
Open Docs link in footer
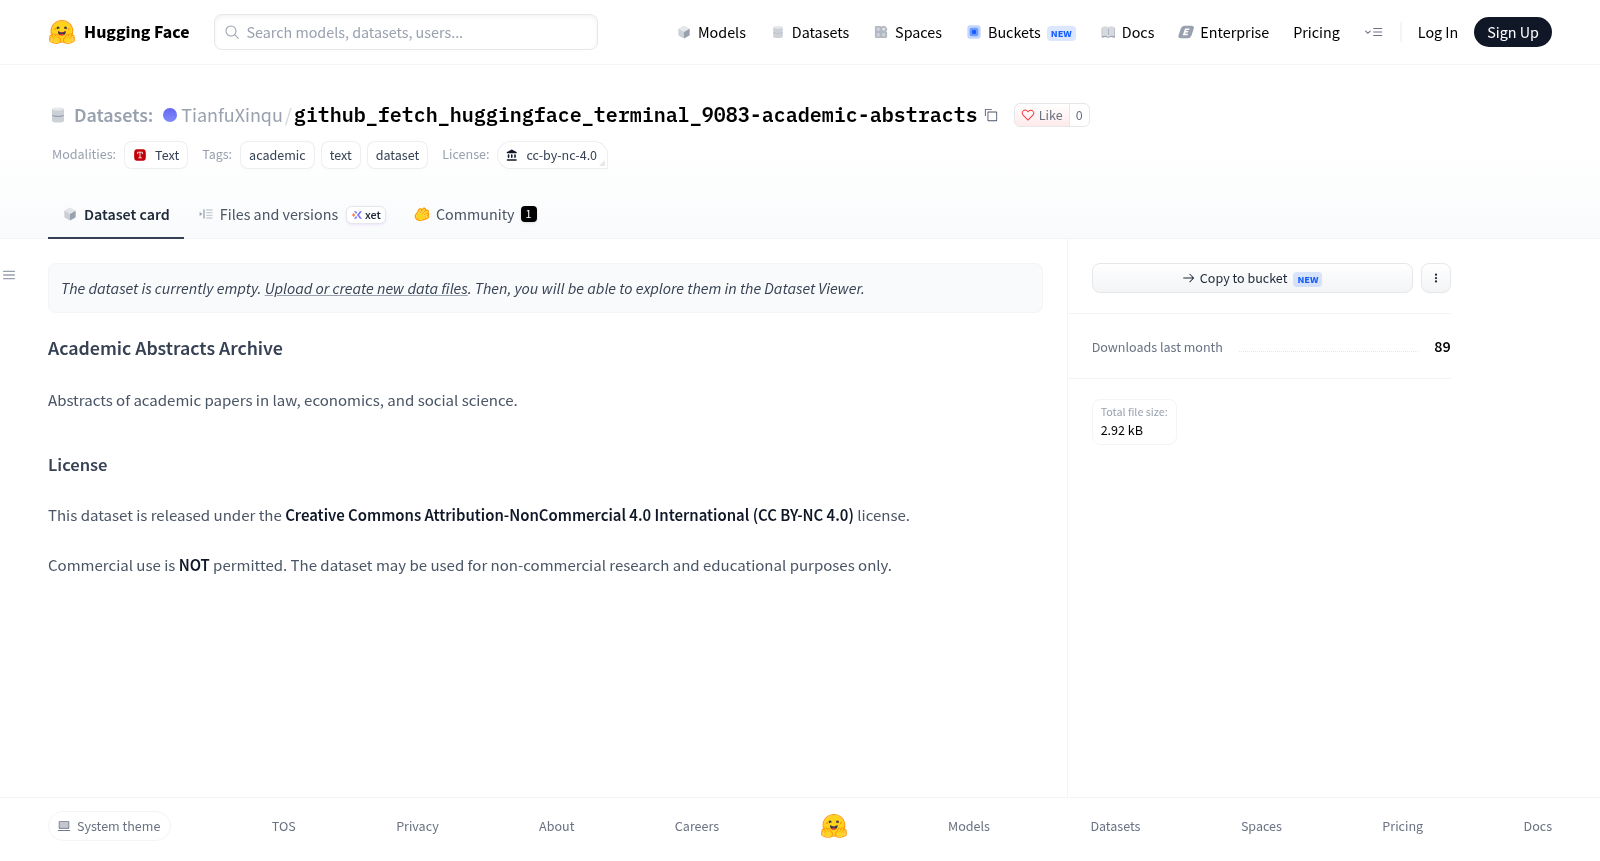click(x=1537, y=826)
